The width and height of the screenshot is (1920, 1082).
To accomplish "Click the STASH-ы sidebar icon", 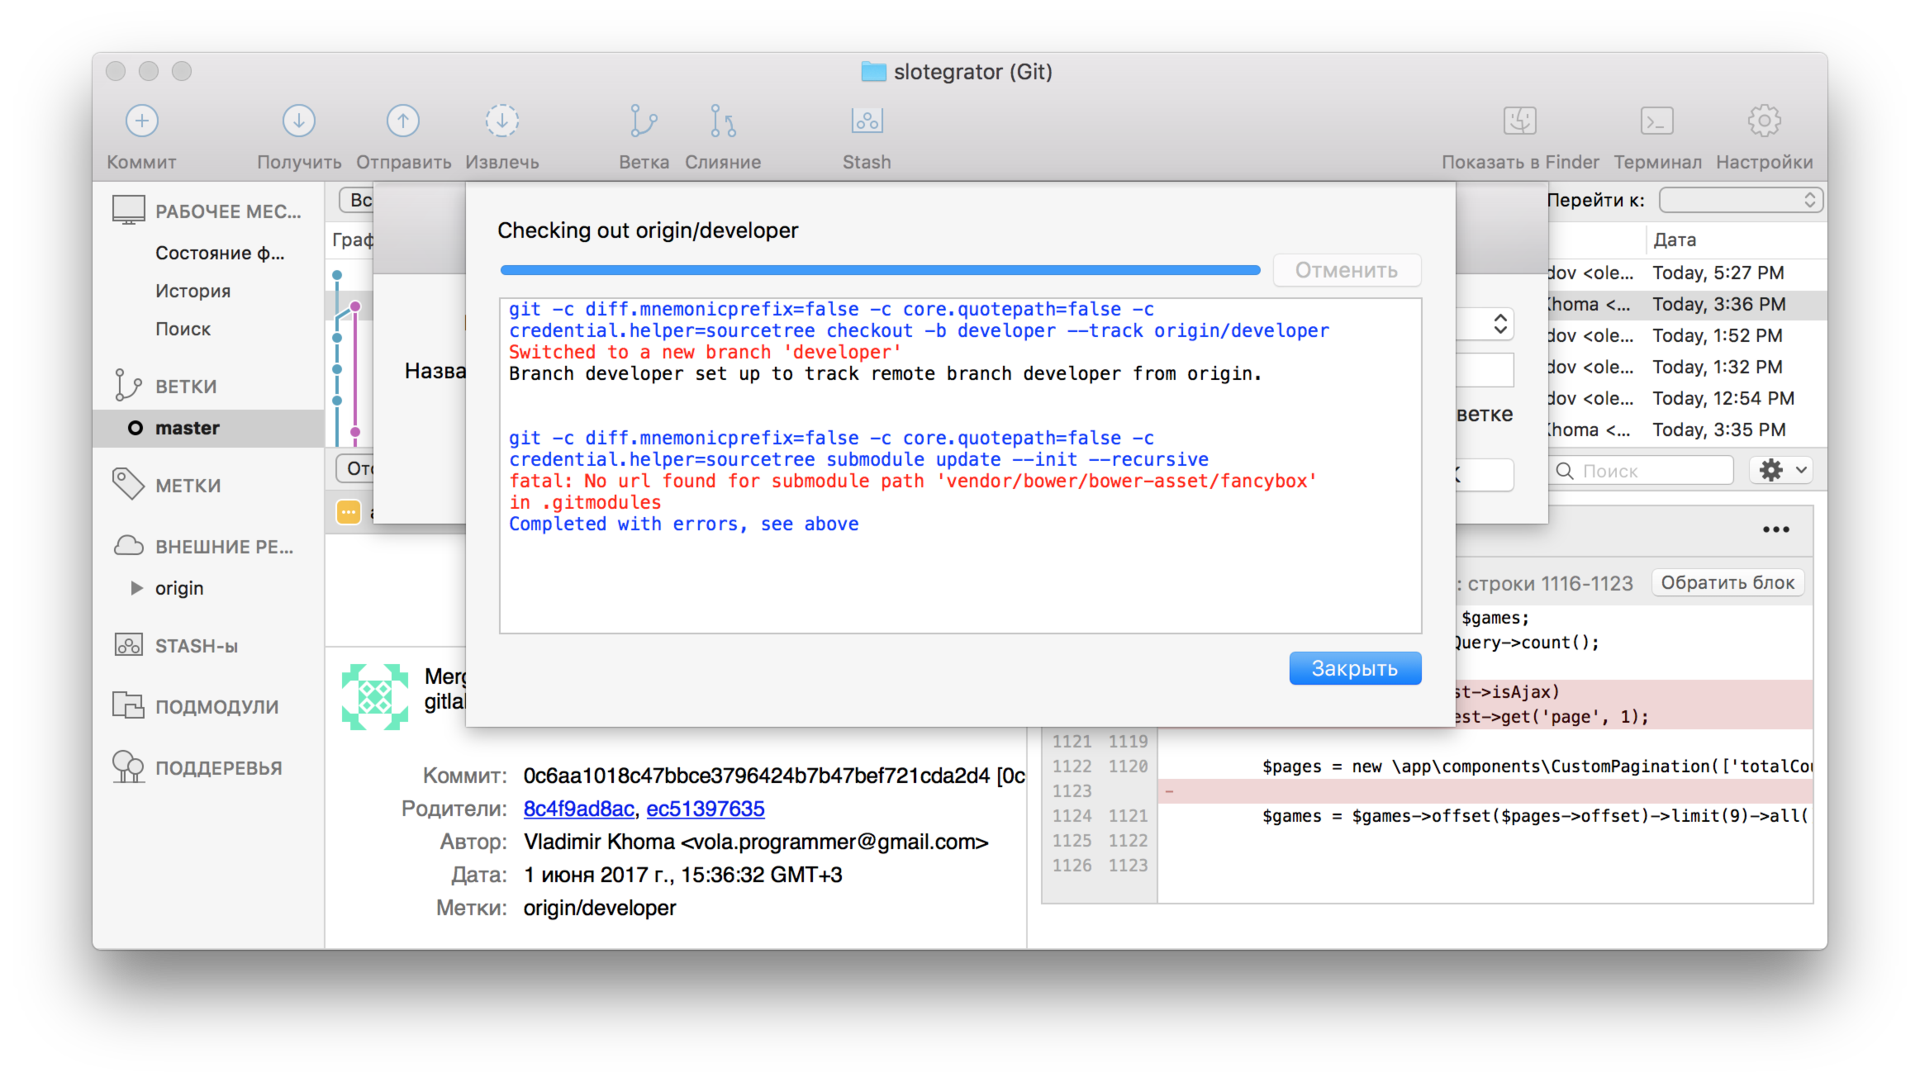I will [x=128, y=645].
